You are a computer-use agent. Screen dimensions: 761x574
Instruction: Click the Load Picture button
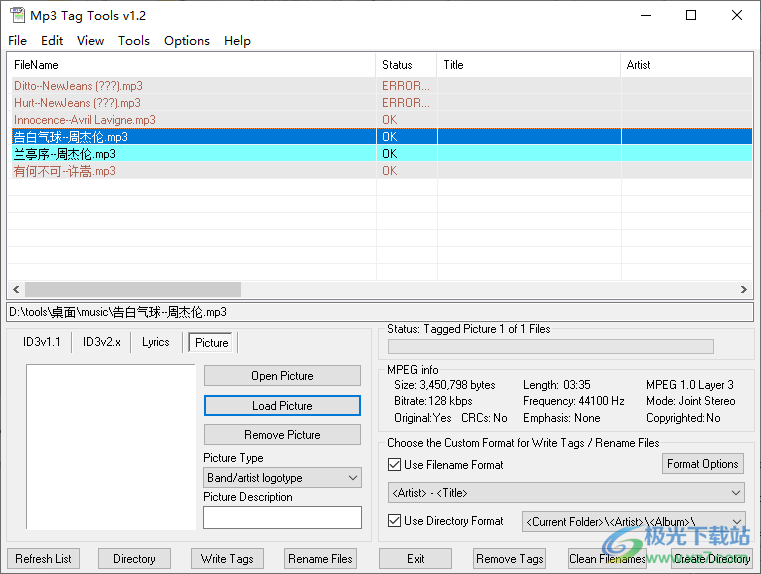282,406
